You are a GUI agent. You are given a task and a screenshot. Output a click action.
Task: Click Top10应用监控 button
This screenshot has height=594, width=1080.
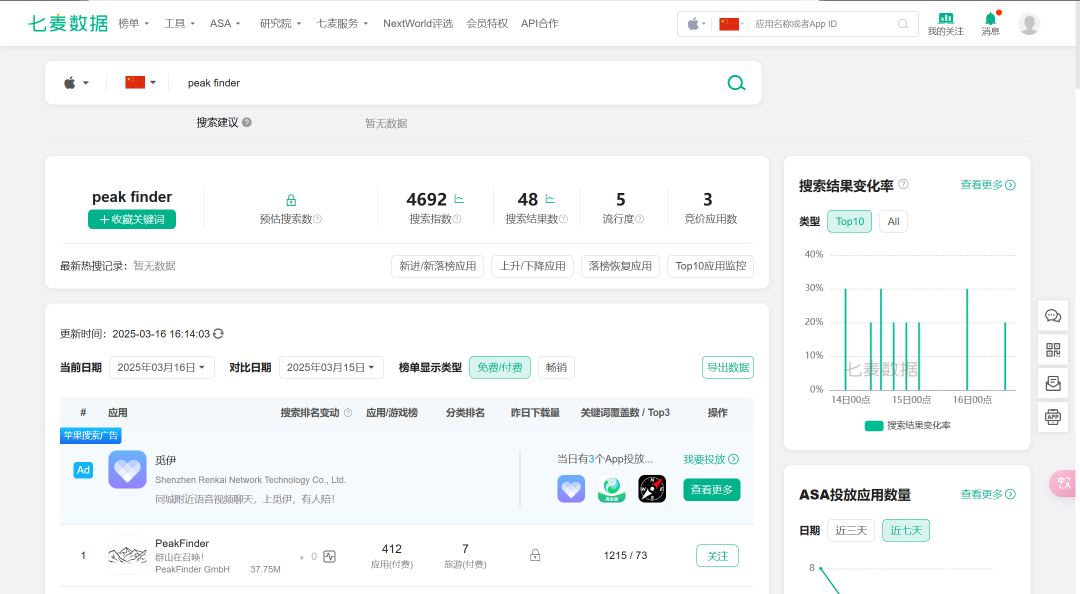pyautogui.click(x=710, y=266)
